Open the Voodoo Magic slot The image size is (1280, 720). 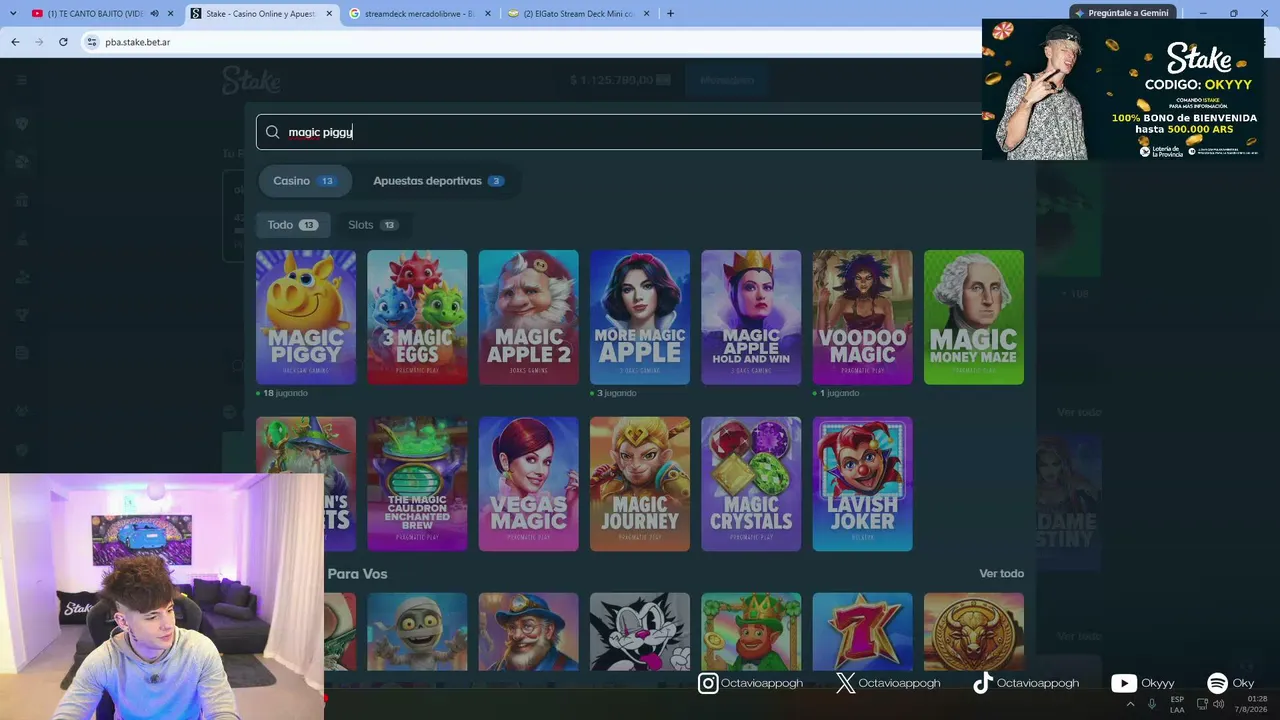[863, 317]
